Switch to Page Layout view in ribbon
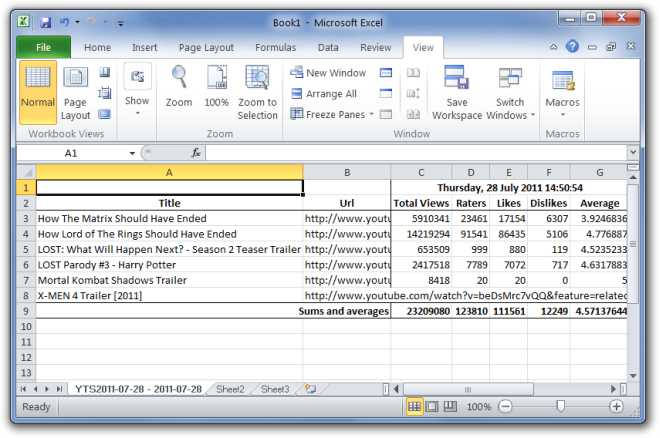 click(75, 93)
